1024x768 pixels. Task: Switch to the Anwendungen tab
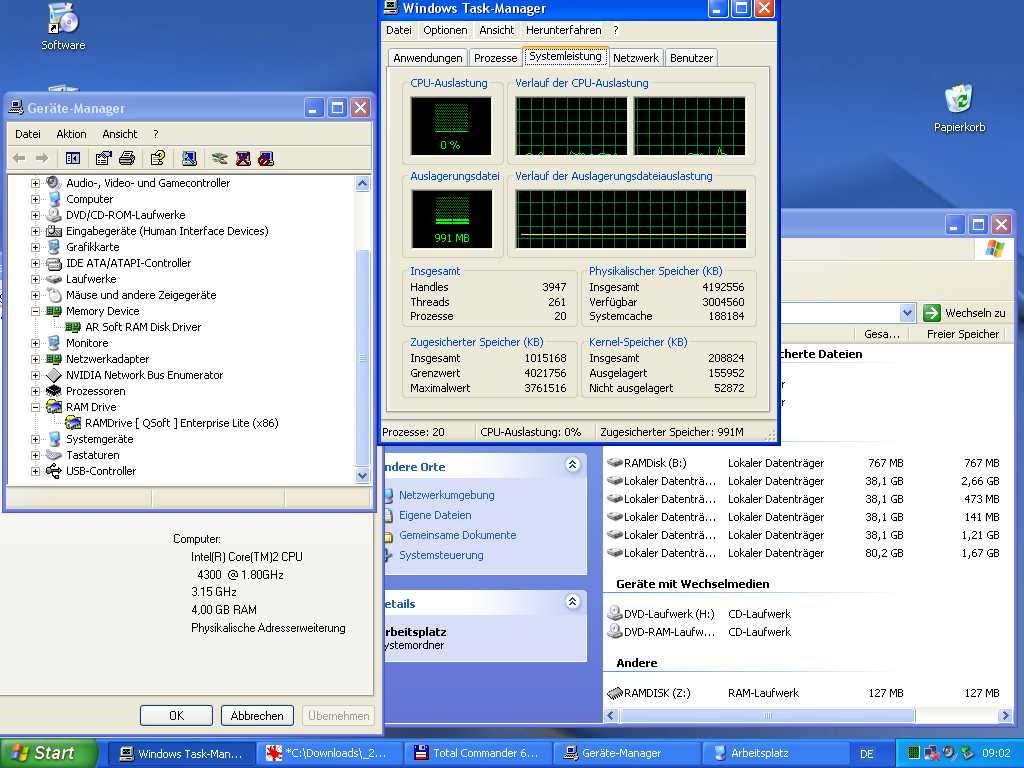coord(428,57)
